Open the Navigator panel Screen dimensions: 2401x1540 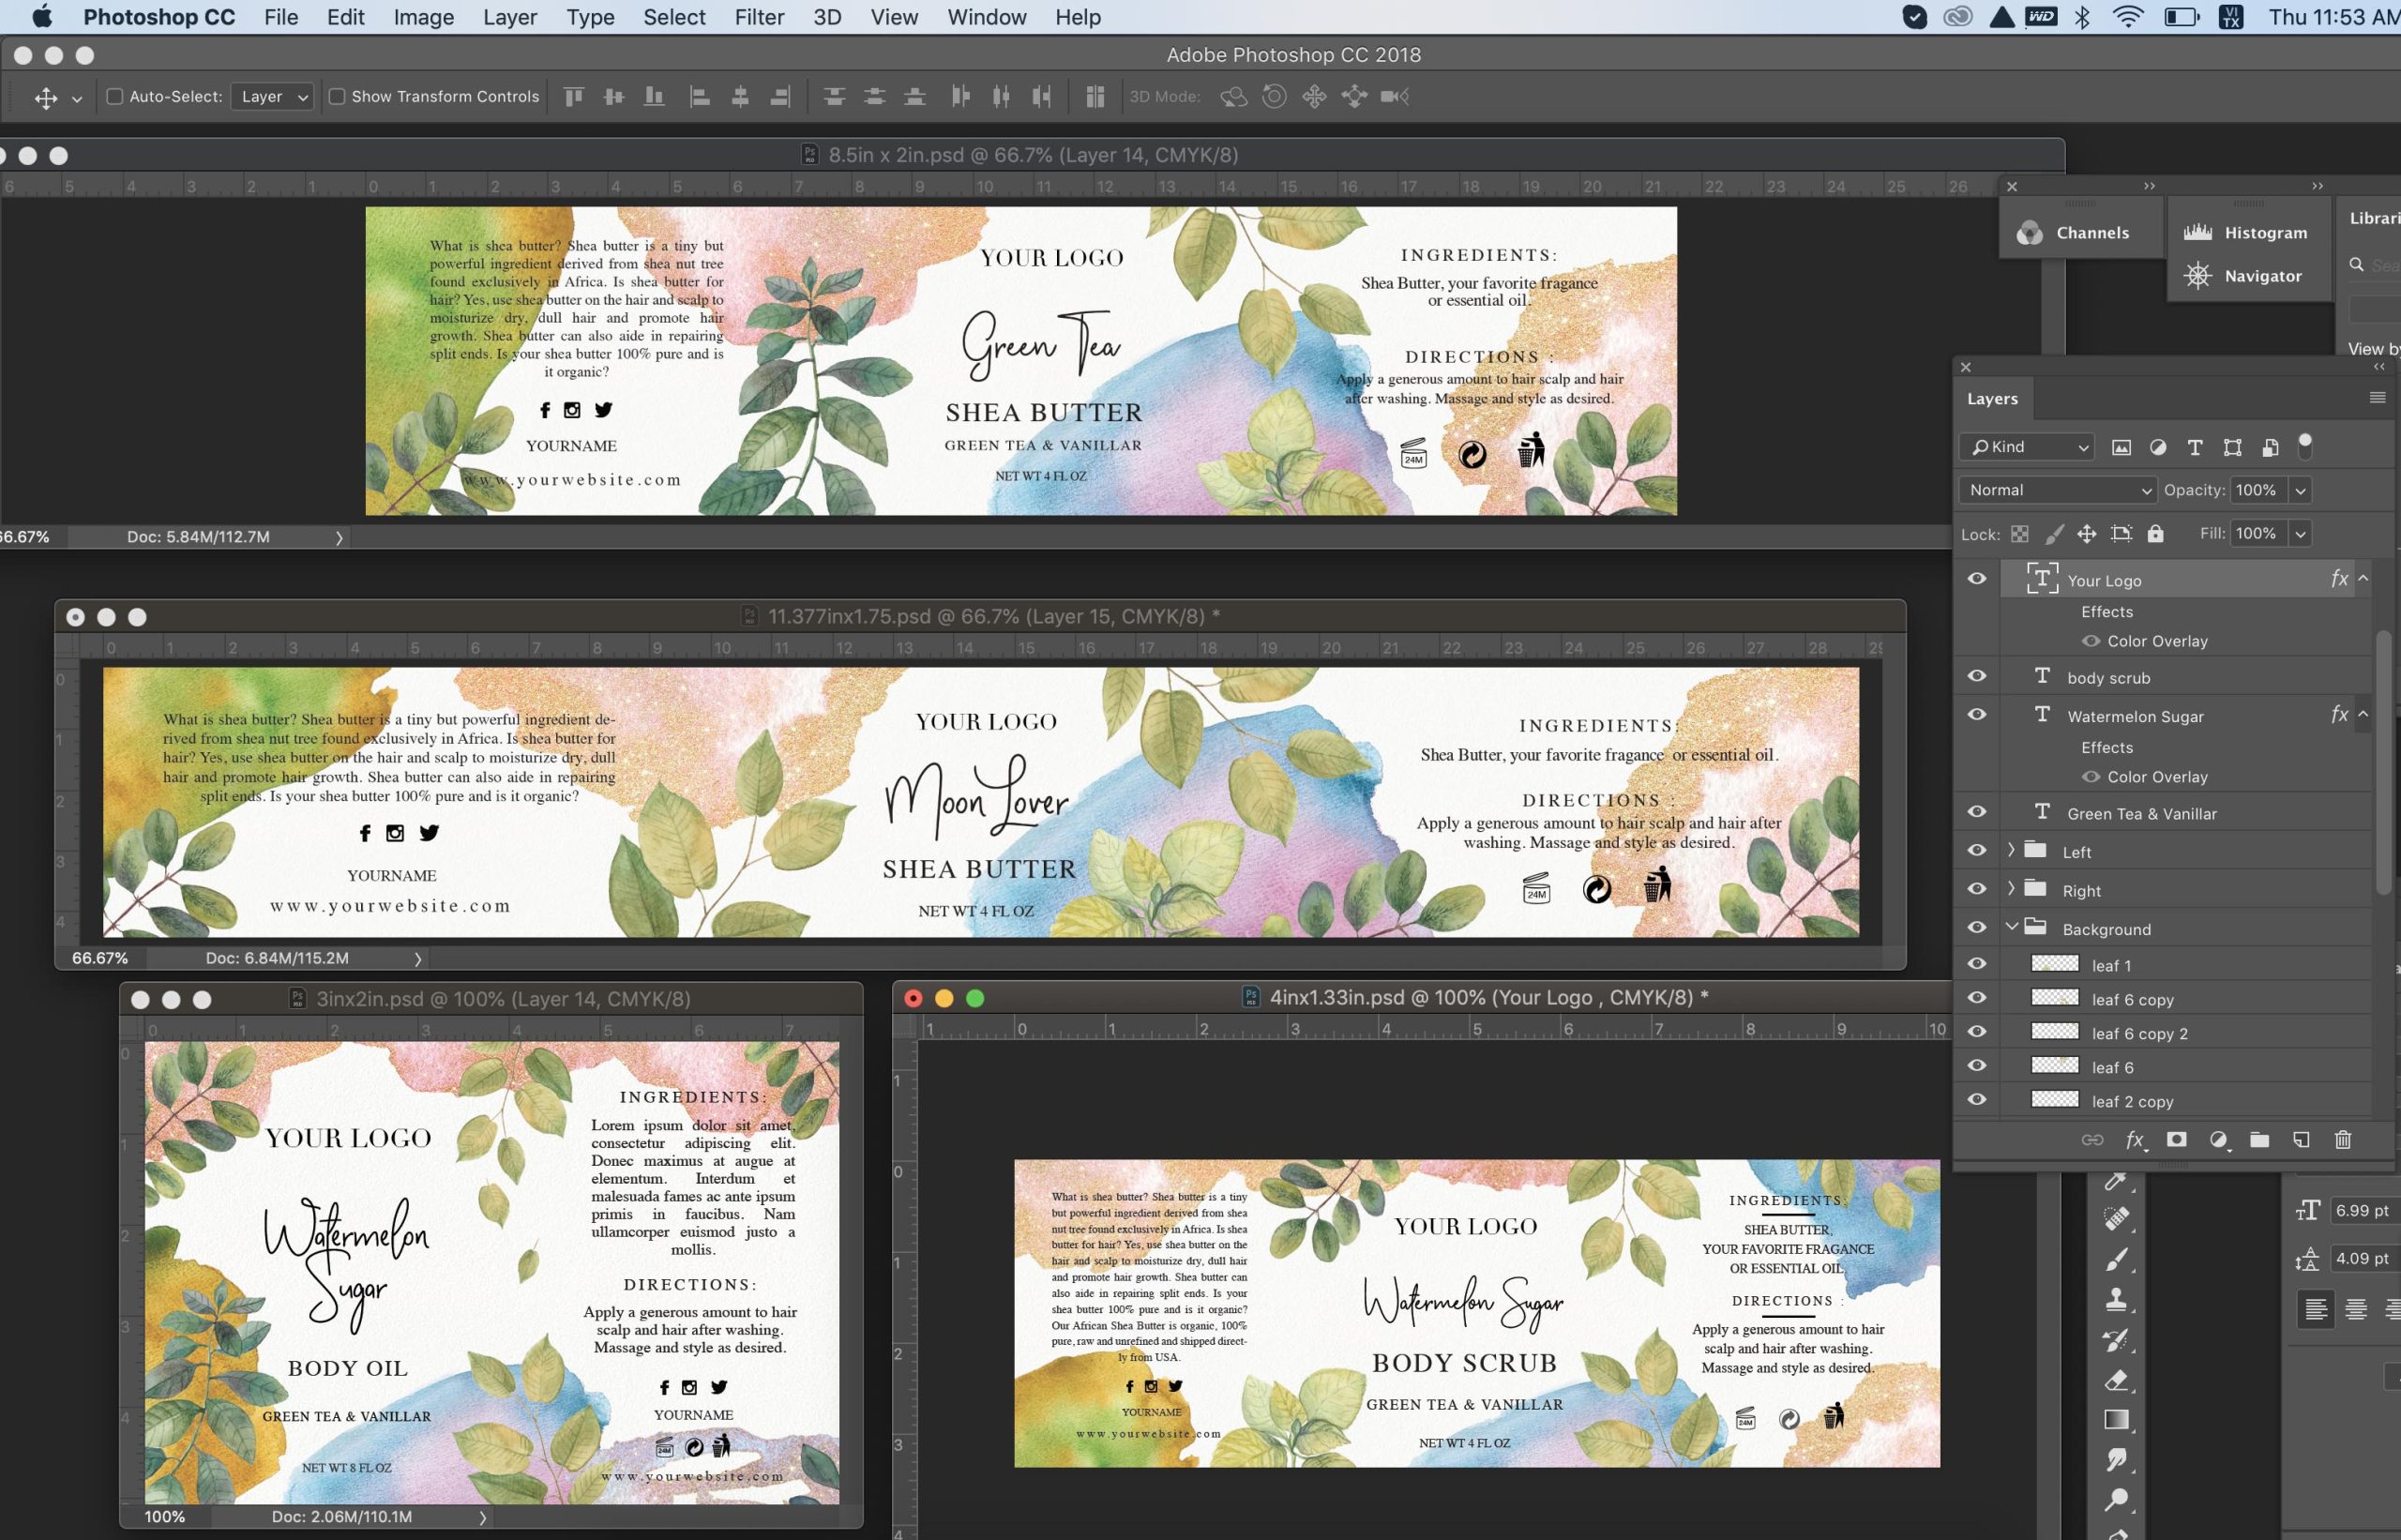2242,276
